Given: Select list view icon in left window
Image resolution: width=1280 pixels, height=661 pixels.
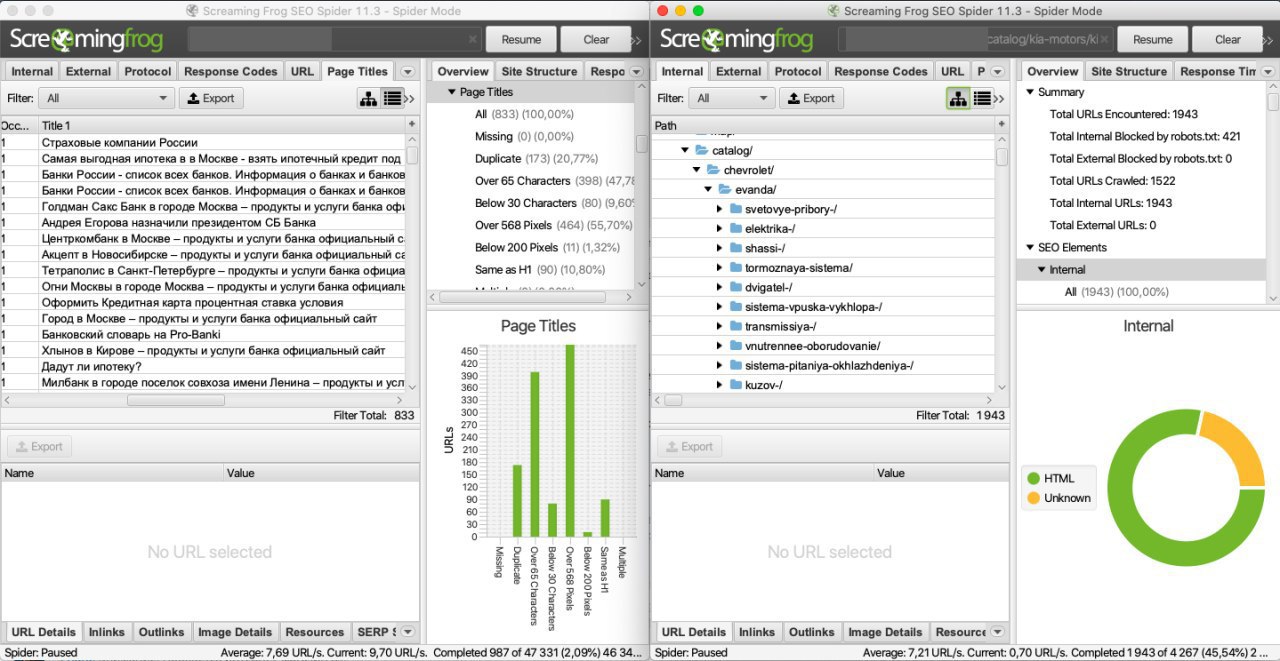Looking at the screenshot, I should (393, 98).
